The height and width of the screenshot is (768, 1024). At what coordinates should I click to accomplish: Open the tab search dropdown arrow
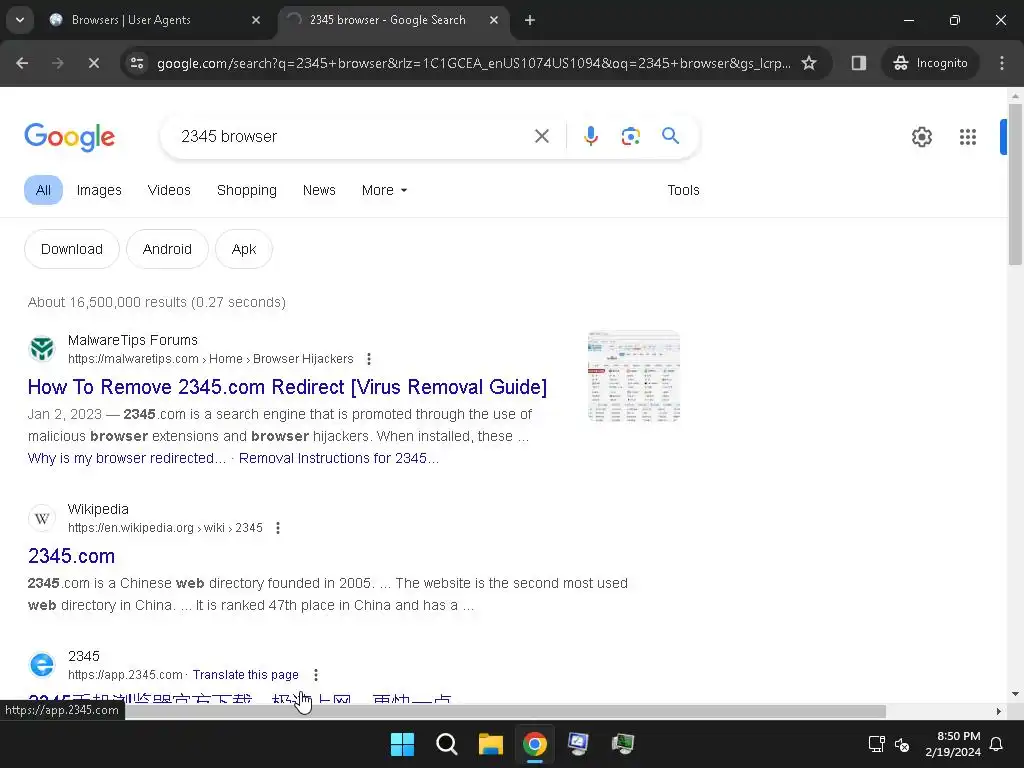pos(20,20)
